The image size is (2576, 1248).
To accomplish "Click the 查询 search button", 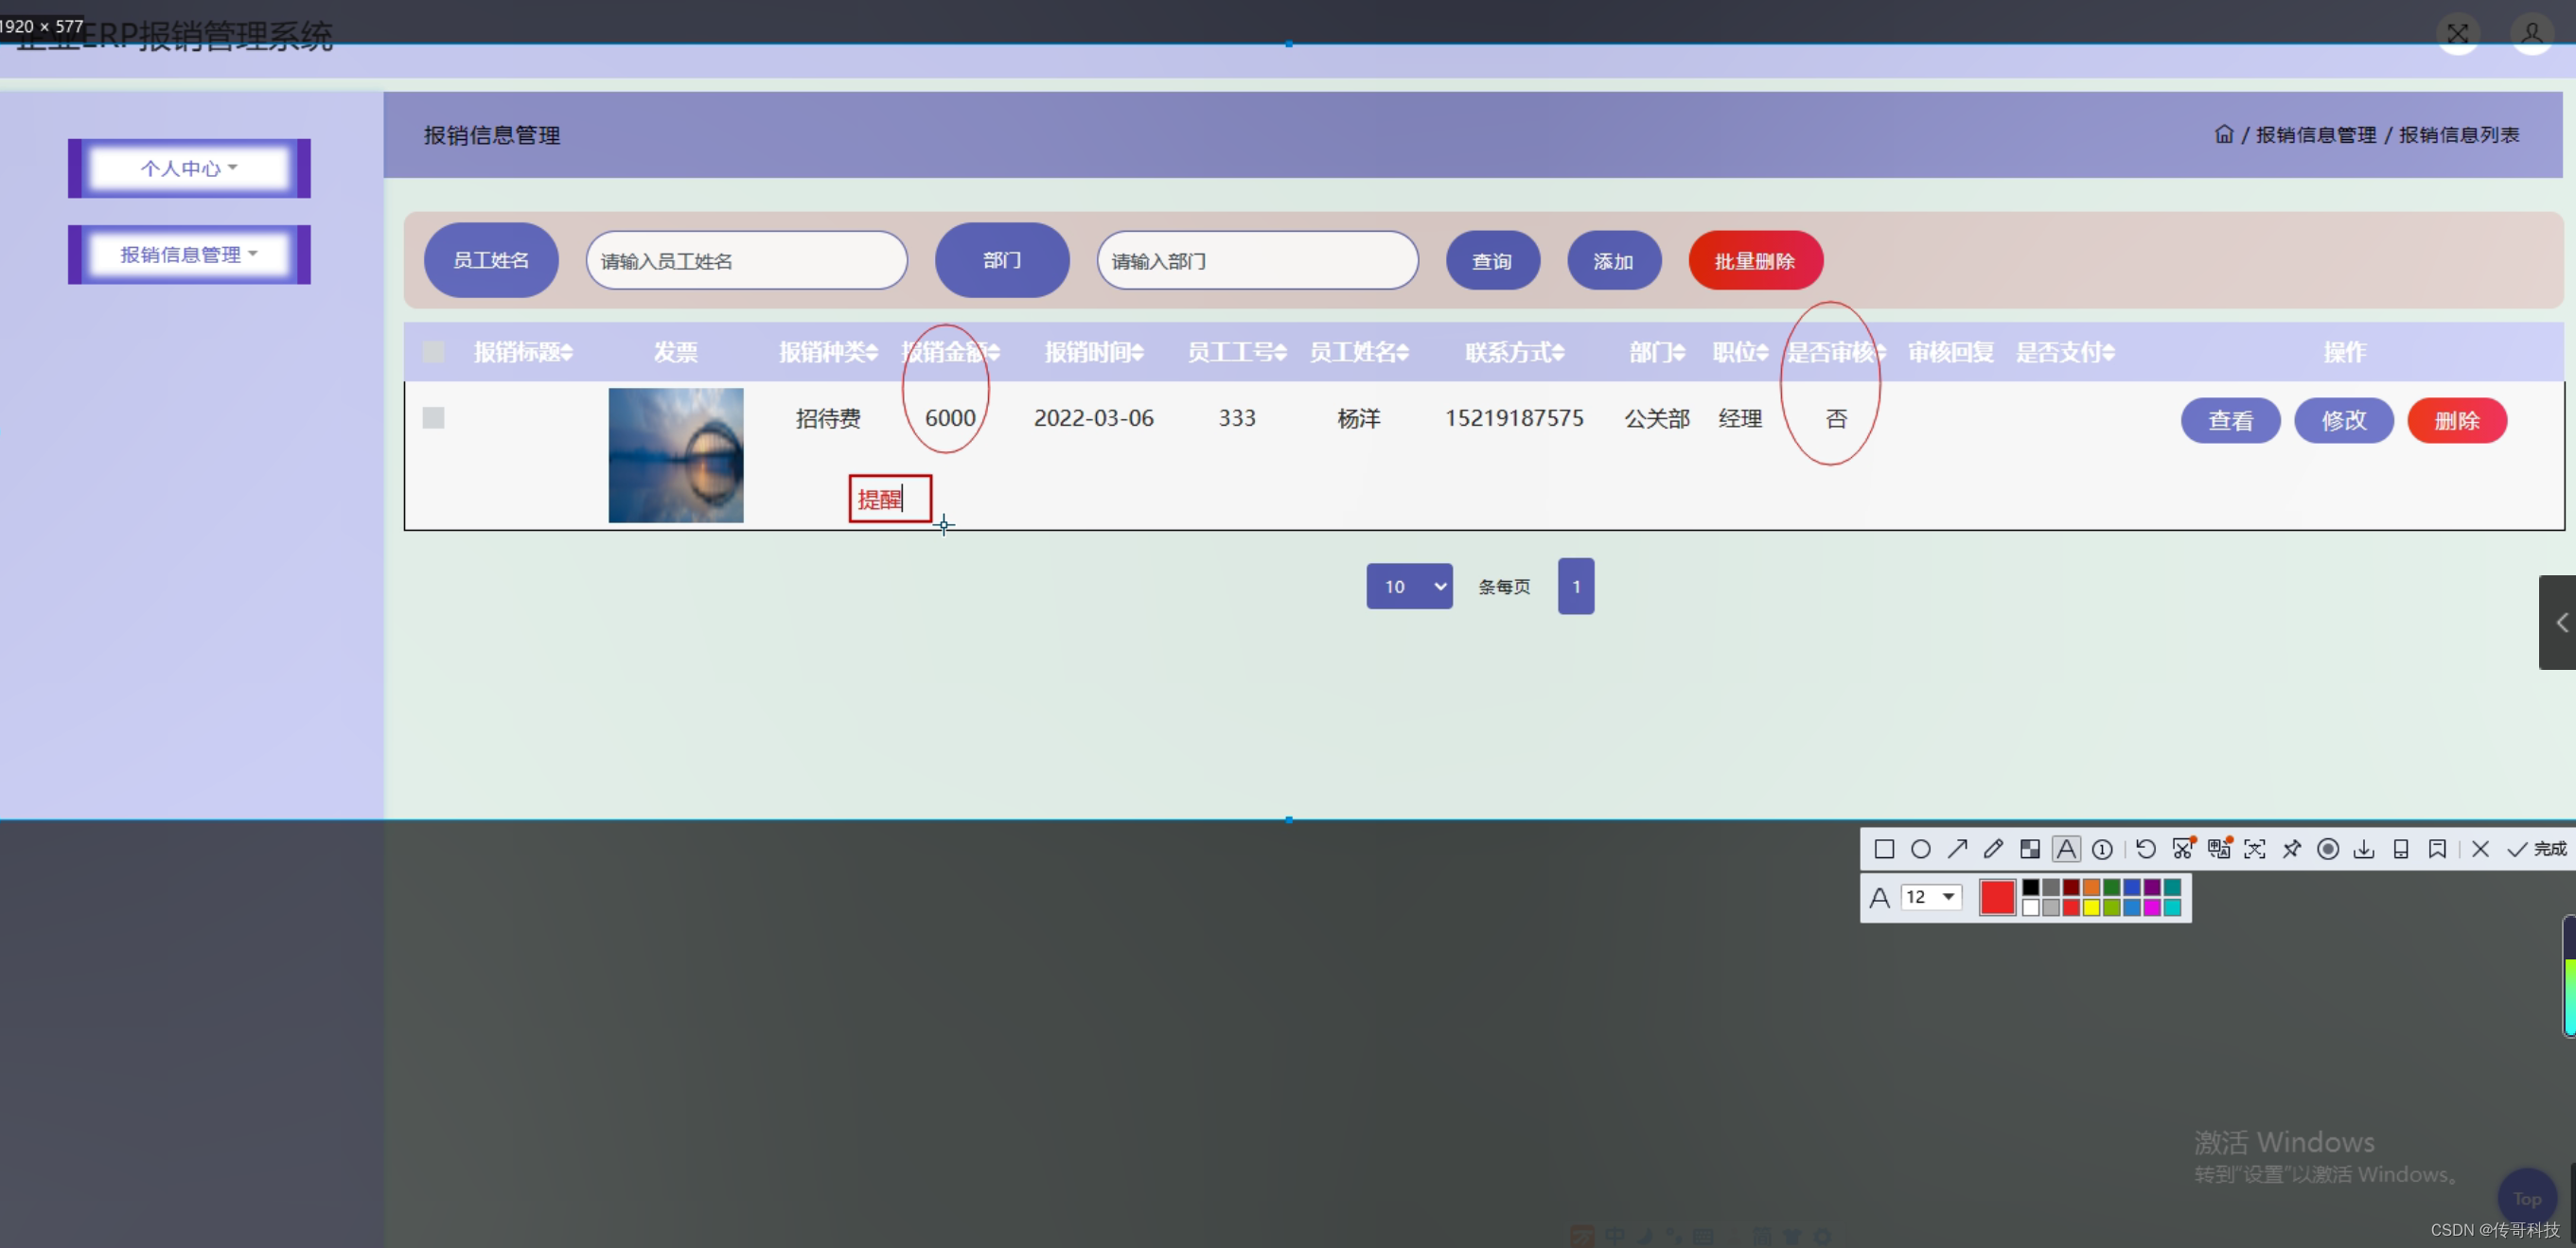I will click(x=1492, y=260).
